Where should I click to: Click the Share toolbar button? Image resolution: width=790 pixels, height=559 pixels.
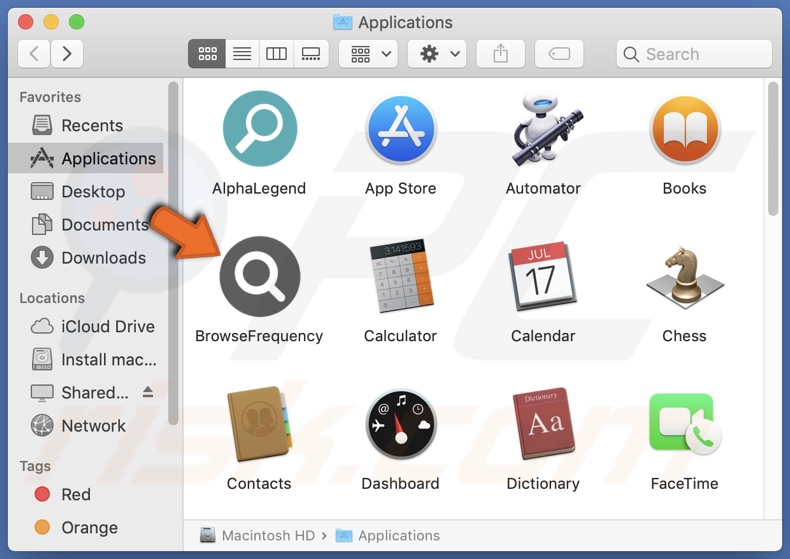click(501, 53)
